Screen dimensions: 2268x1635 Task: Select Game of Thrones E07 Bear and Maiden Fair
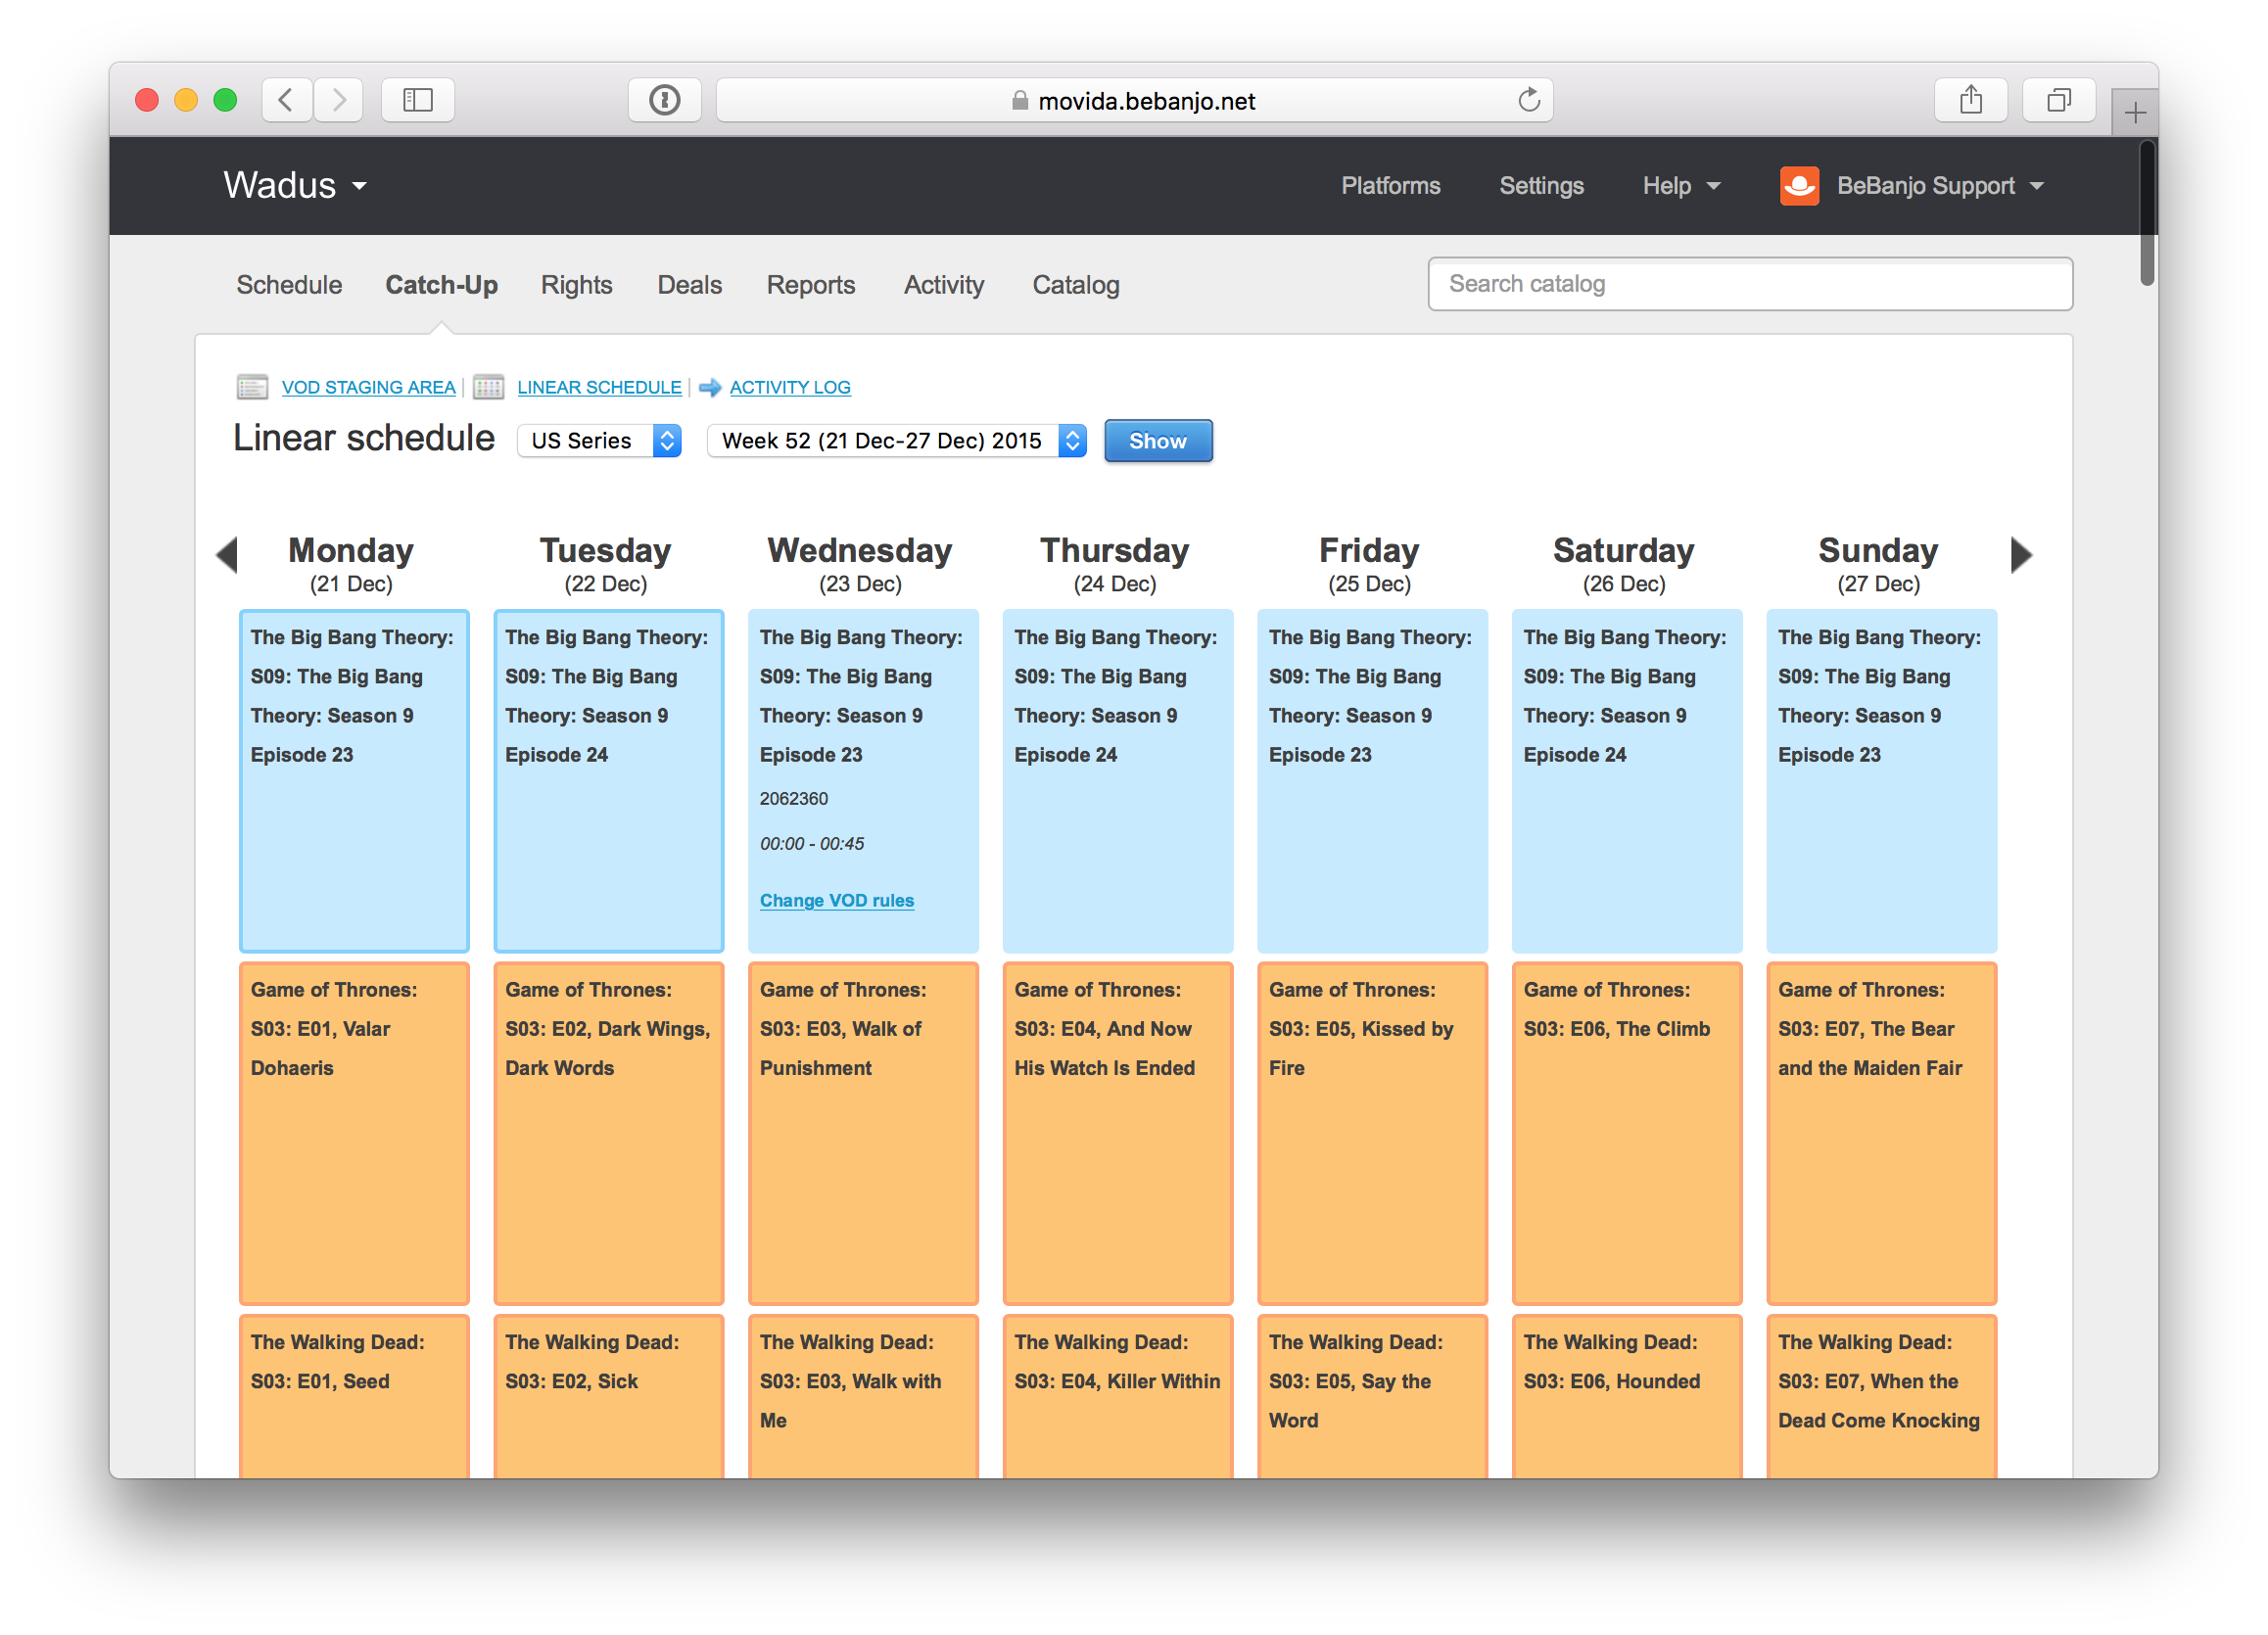point(1881,1134)
